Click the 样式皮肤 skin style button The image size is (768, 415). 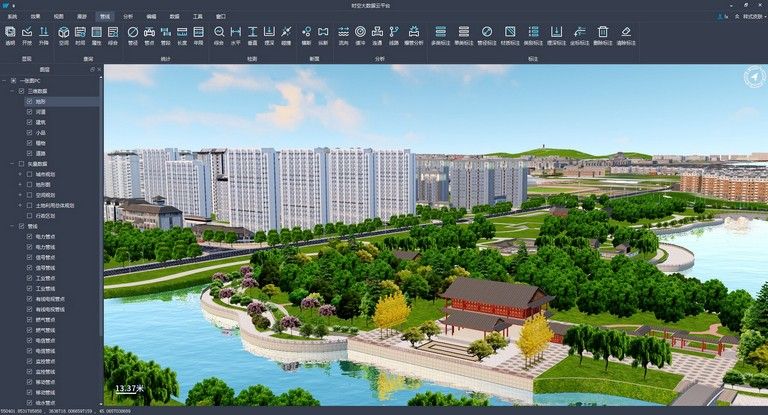pyautogui.click(x=746, y=17)
